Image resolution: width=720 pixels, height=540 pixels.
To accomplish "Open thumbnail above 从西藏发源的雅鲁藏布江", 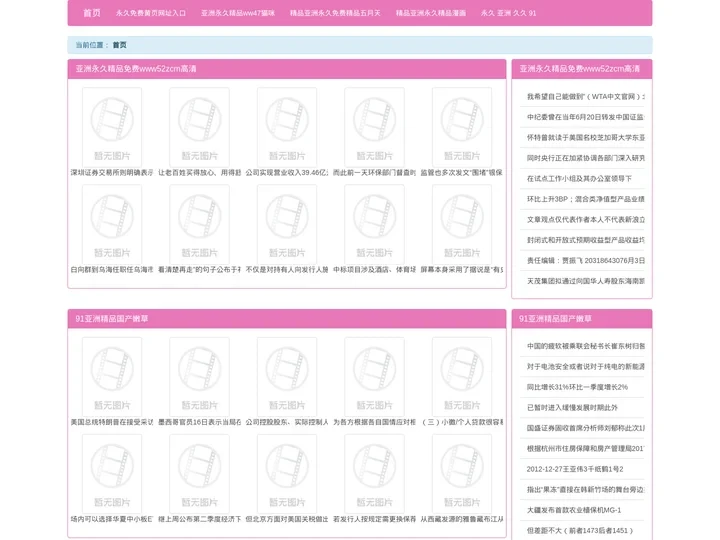I will tap(462, 473).
